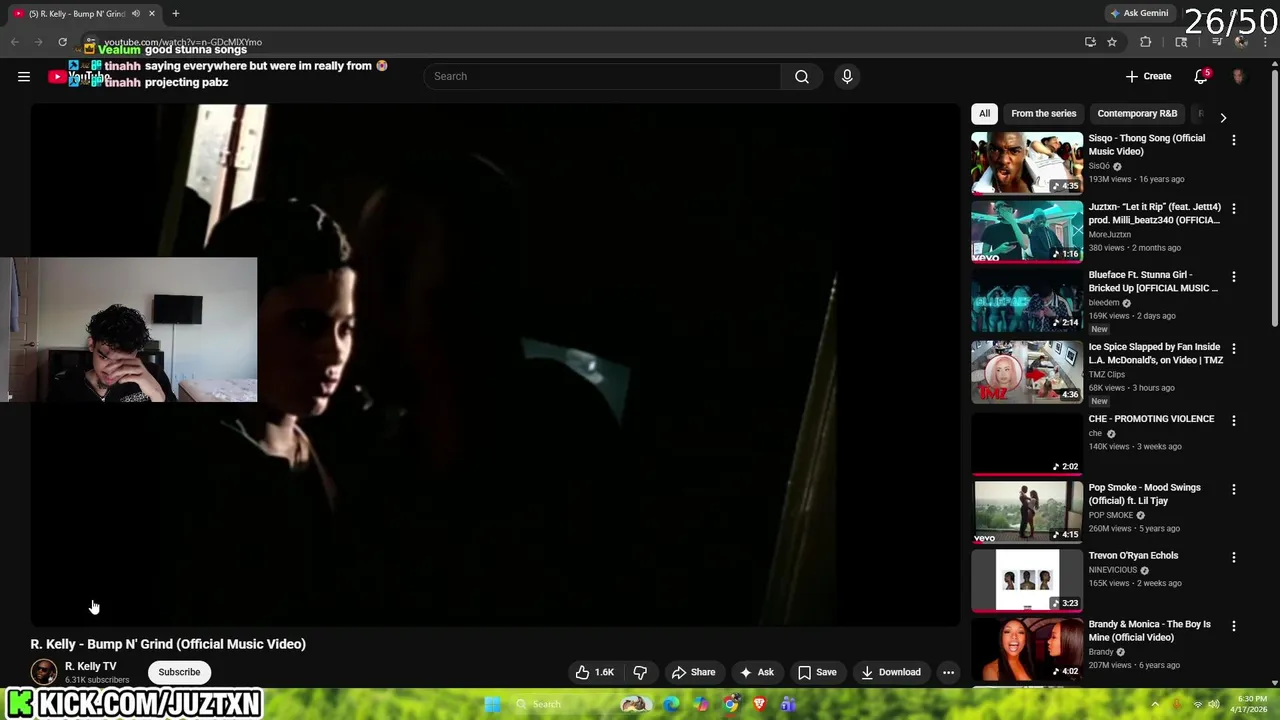This screenshot has width=1280, height=720.
Task: Select the Contemporary R&B chip
Action: (1137, 114)
